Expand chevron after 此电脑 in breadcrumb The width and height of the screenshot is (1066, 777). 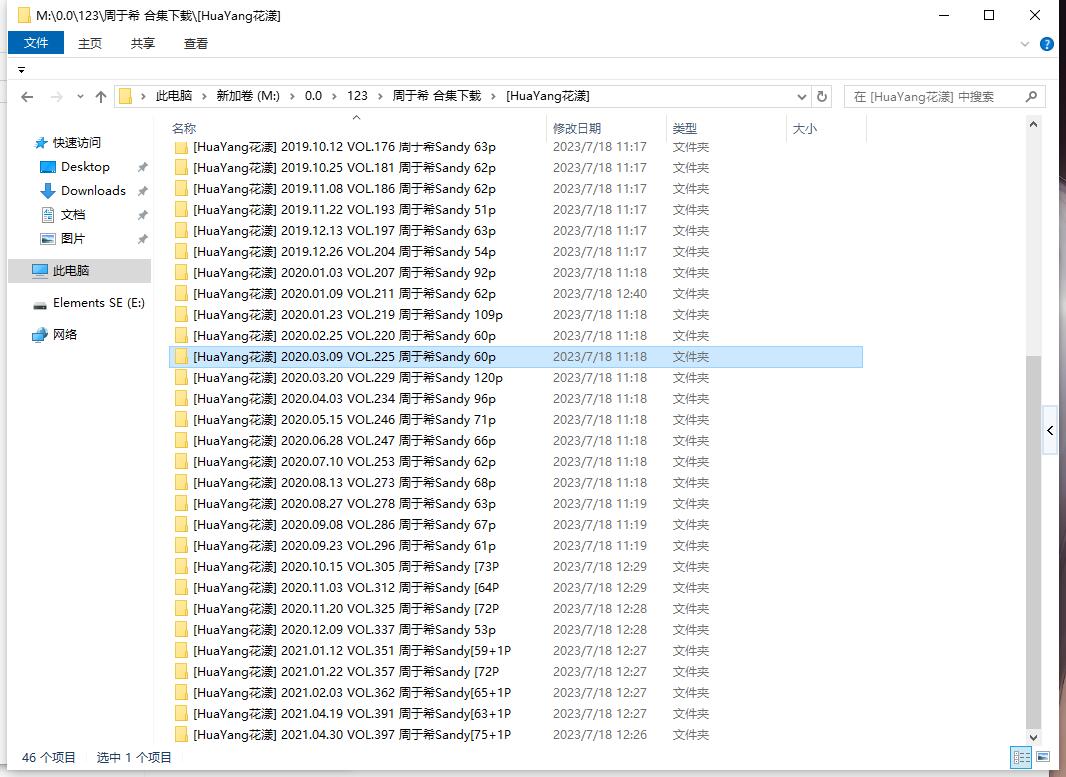(205, 97)
